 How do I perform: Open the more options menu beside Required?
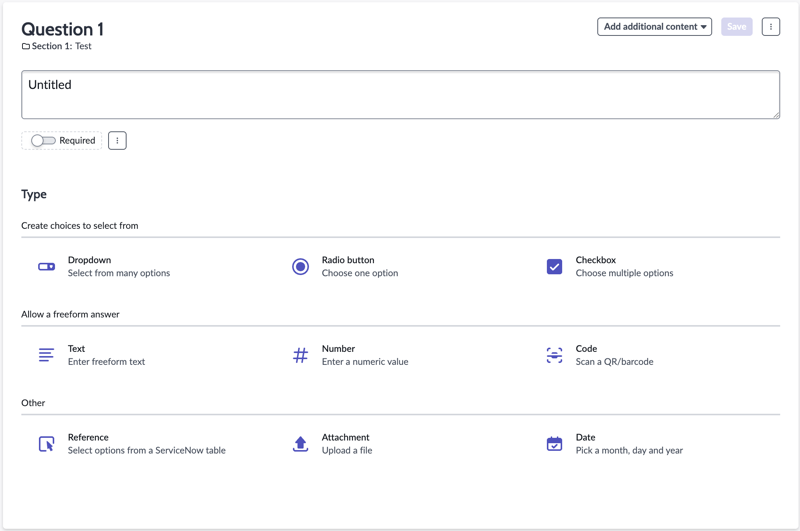(x=117, y=141)
